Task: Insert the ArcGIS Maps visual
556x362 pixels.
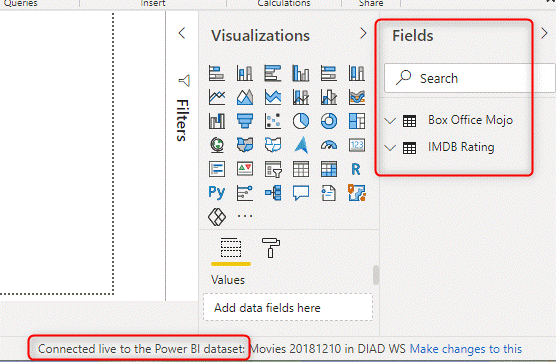Action: 357,193
